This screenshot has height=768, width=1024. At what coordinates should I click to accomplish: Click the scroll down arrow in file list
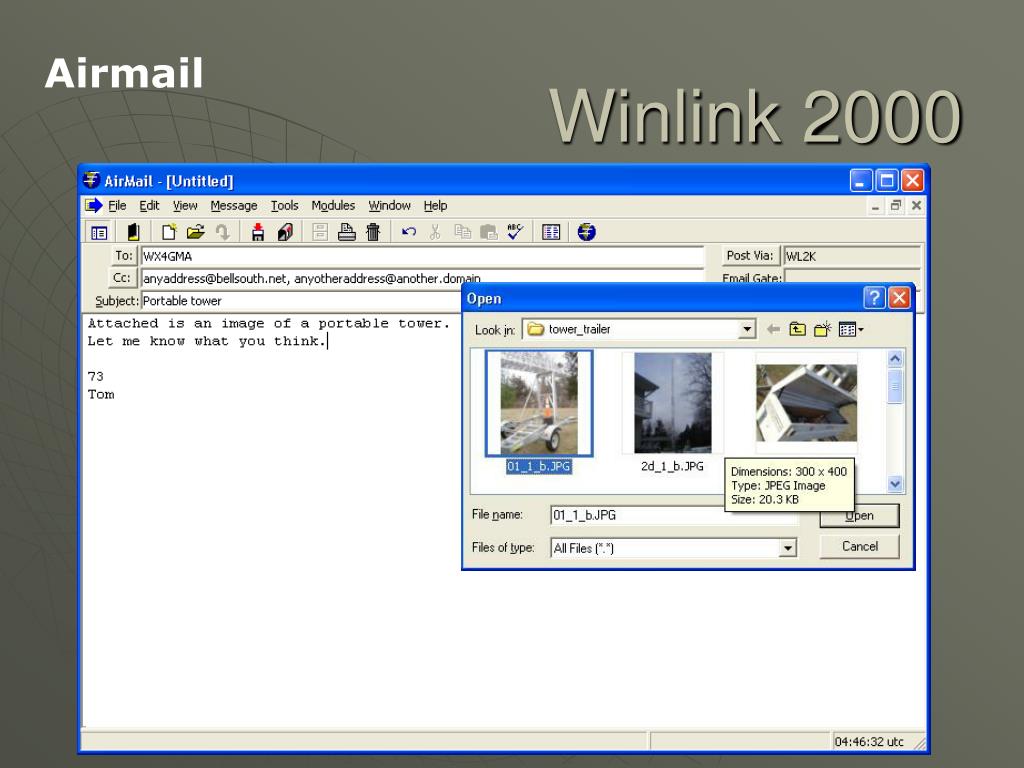tap(895, 484)
